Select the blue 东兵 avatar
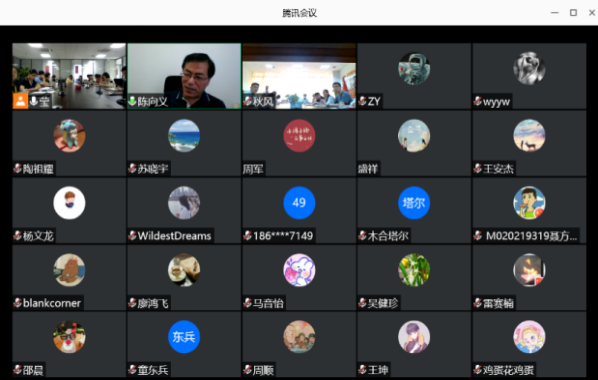This screenshot has height=380, width=598. point(184,337)
